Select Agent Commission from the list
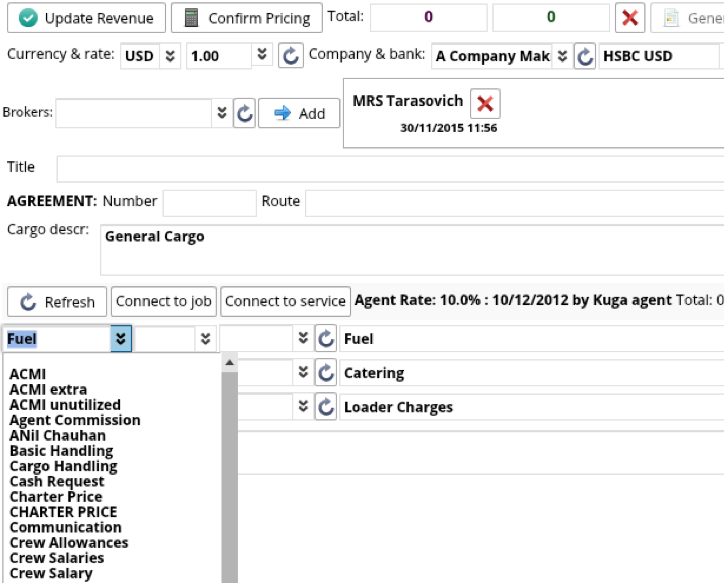 (x=74, y=420)
